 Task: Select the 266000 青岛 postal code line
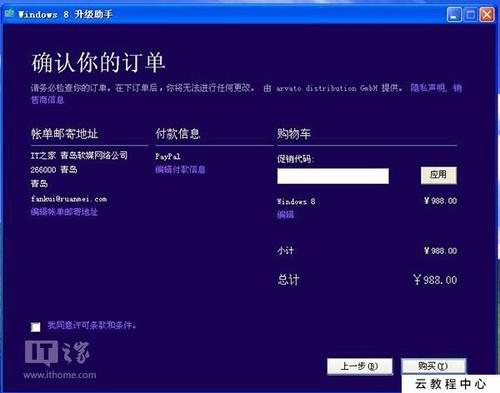coord(54,170)
